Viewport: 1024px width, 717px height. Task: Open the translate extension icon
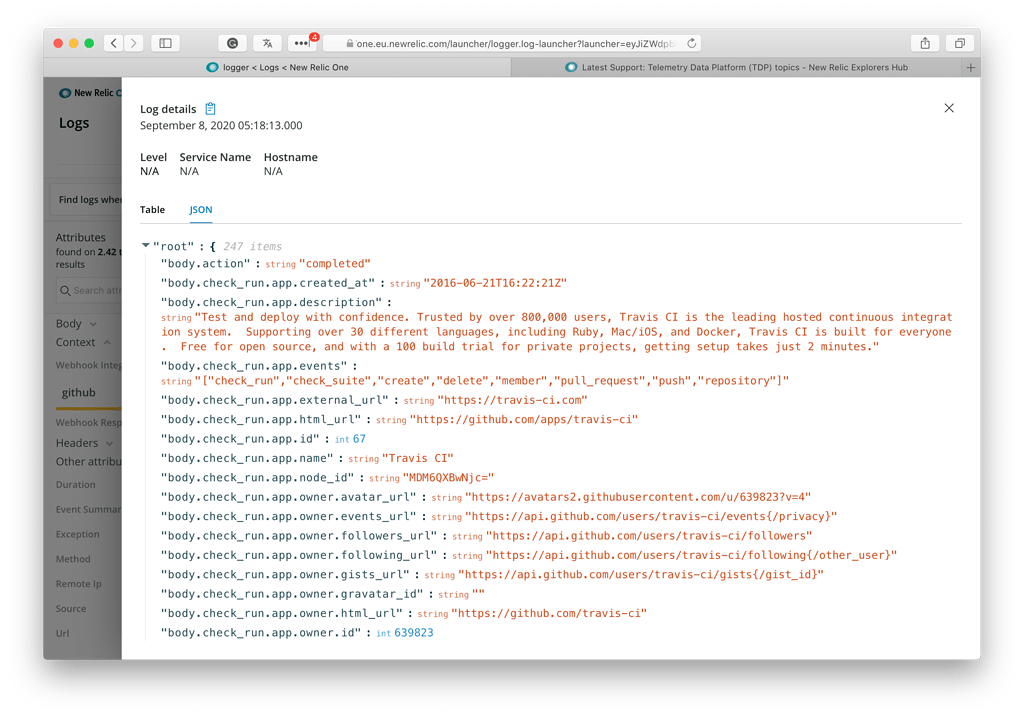point(267,43)
